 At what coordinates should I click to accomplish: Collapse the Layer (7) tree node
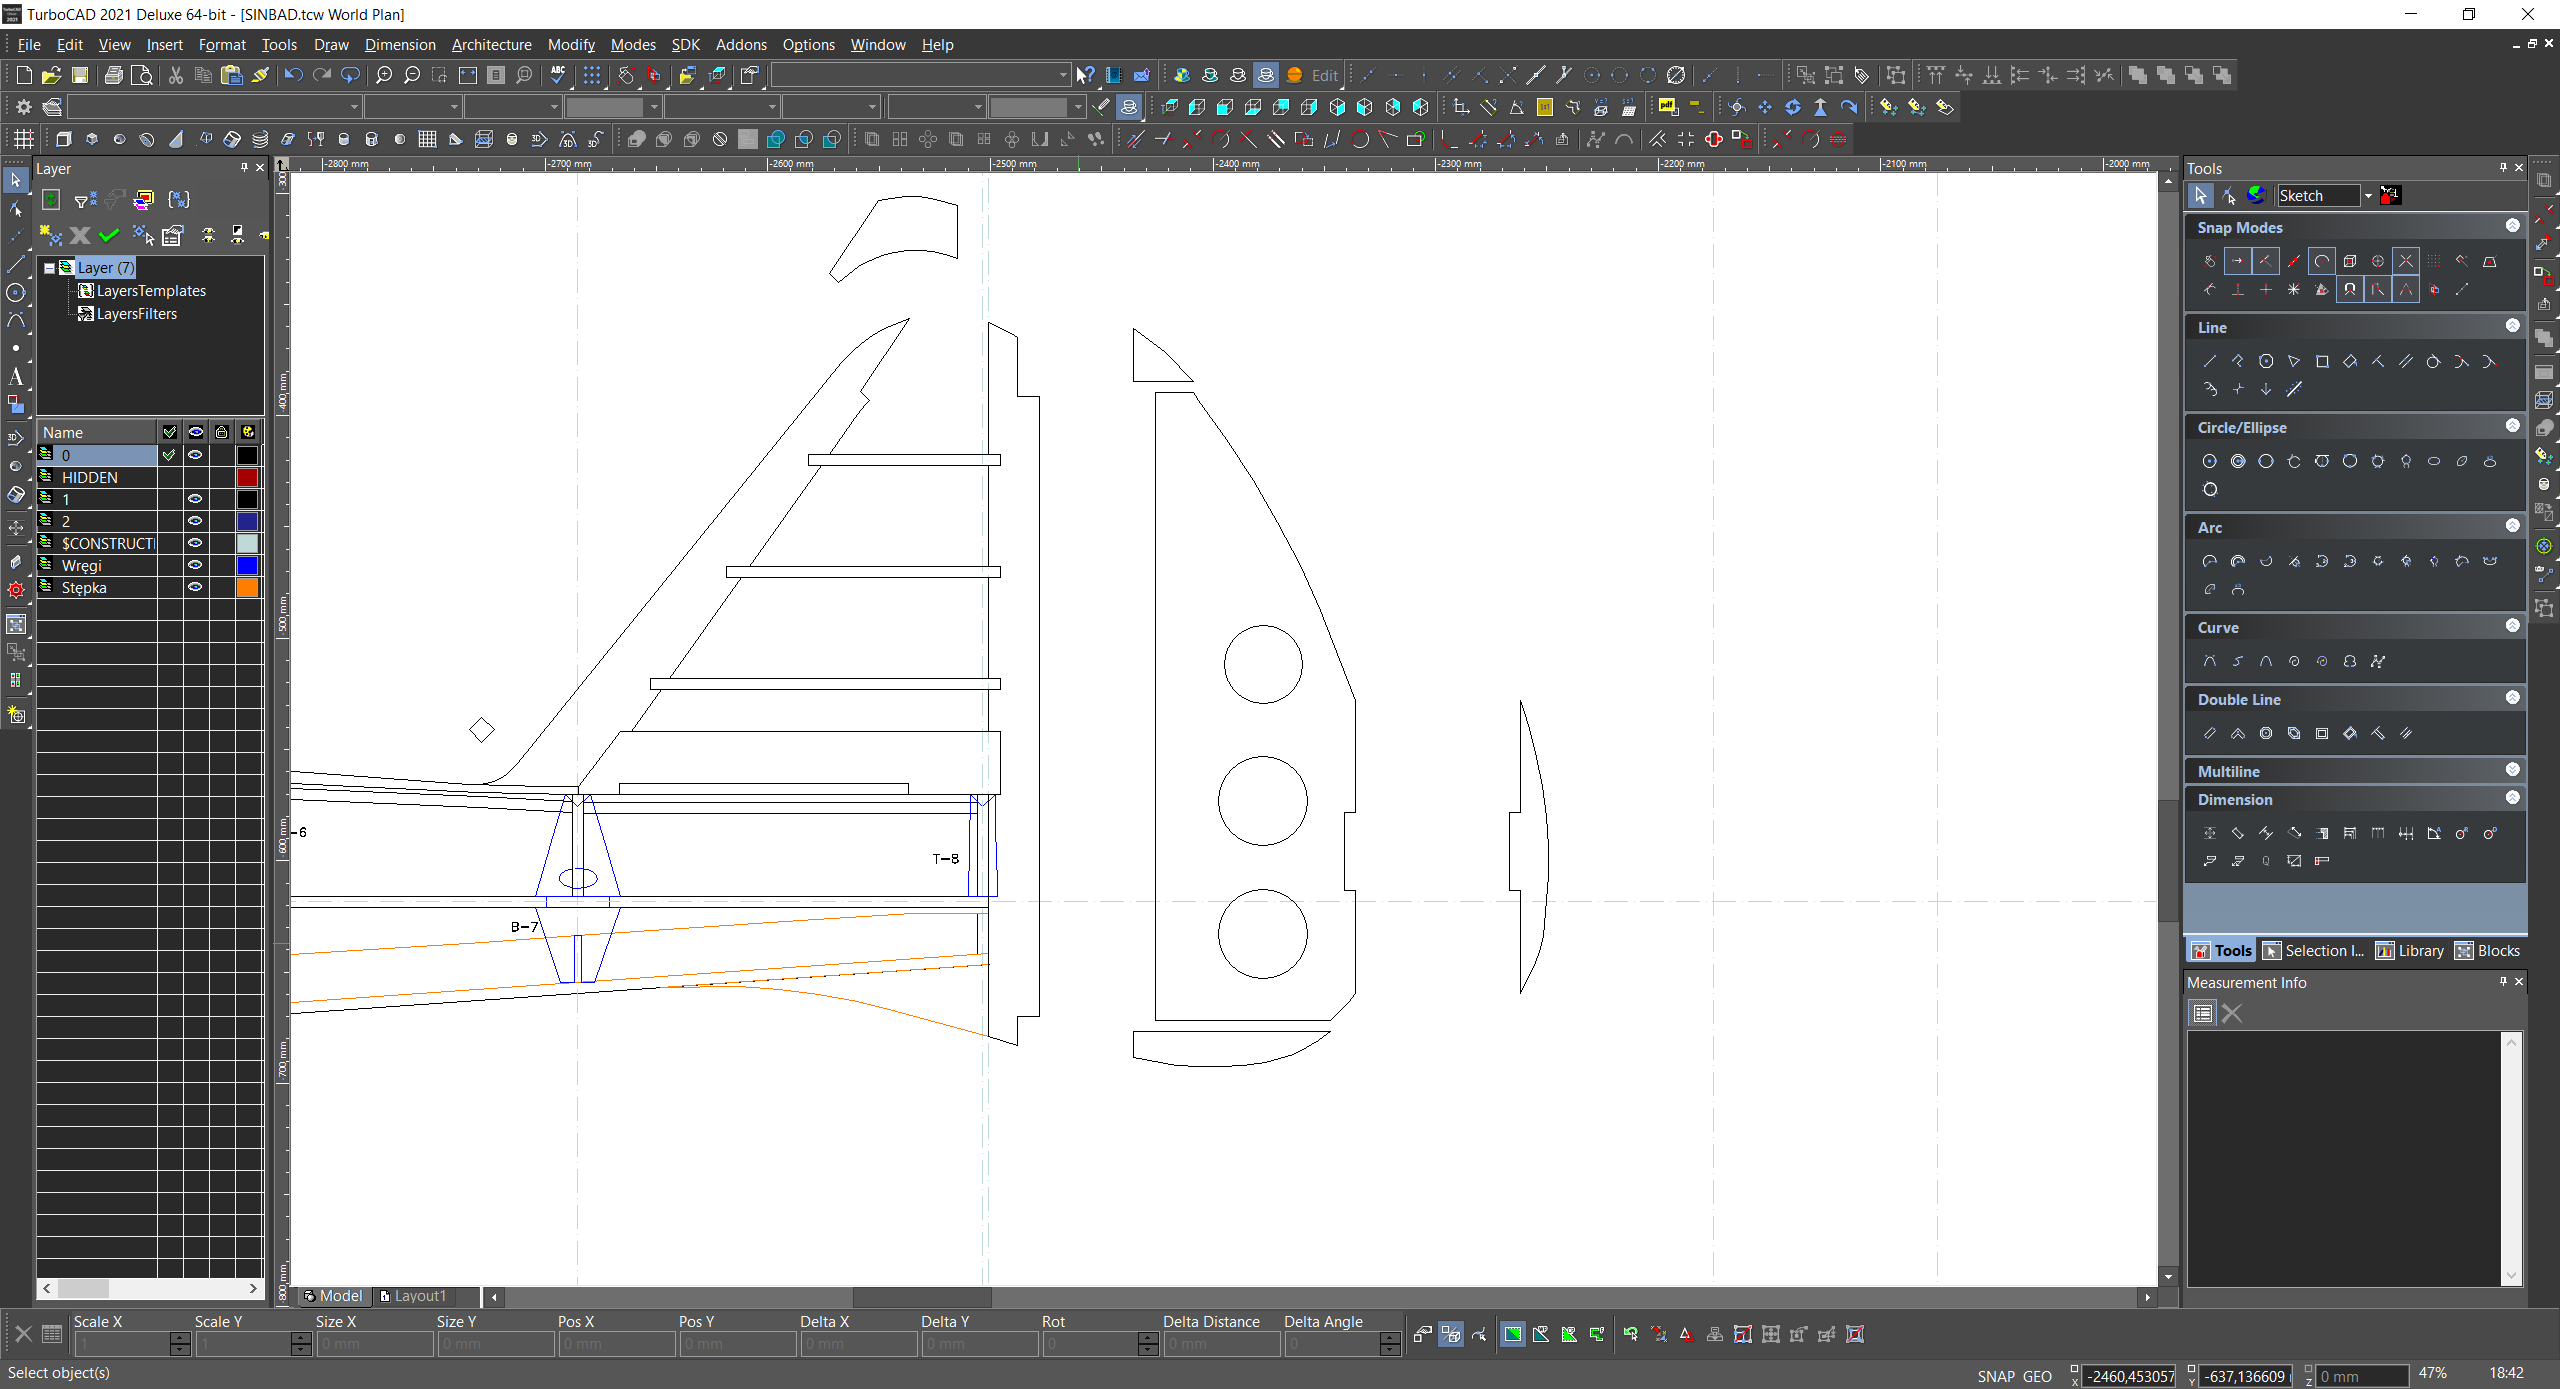tap(49, 268)
